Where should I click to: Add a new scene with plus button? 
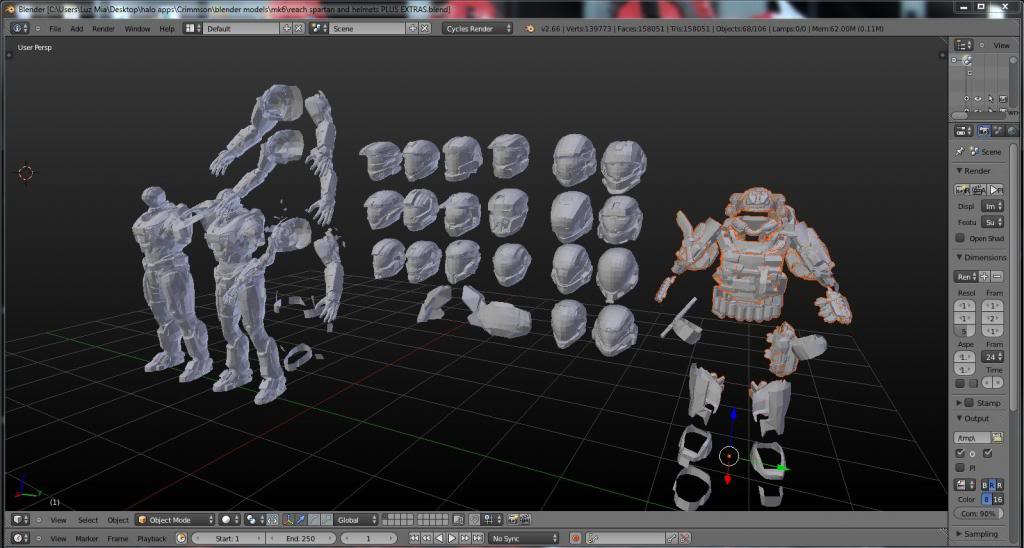[413, 29]
